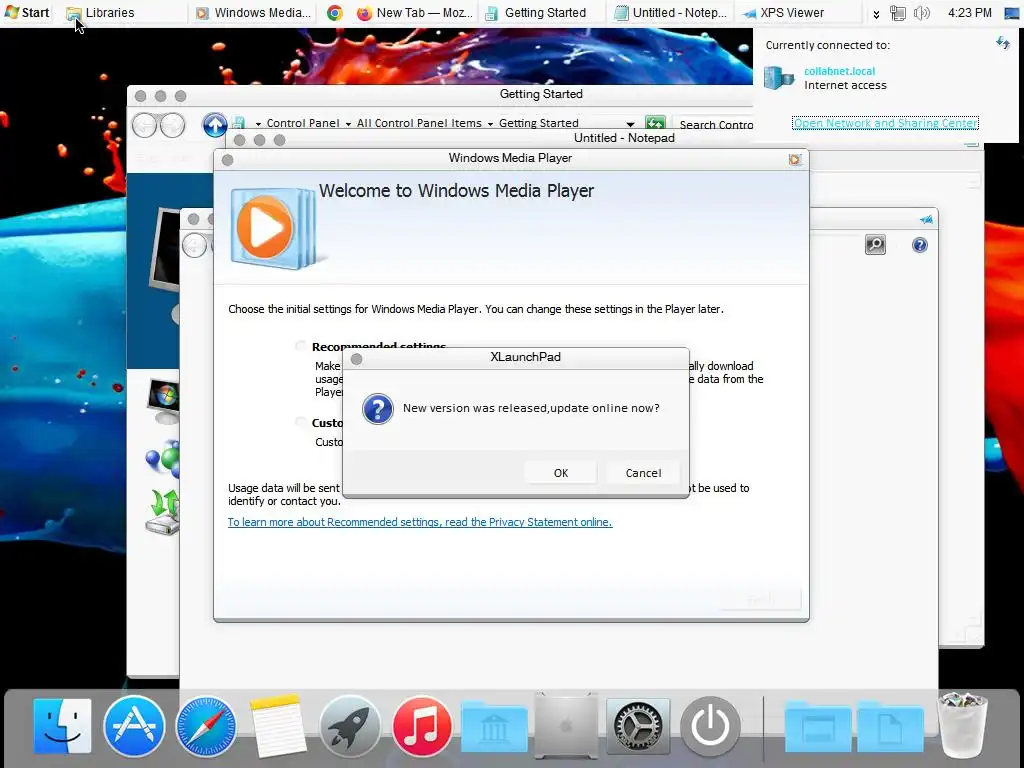Screen dimensions: 1024x768
Task: Open Finder from the dock
Action: click(x=62, y=726)
